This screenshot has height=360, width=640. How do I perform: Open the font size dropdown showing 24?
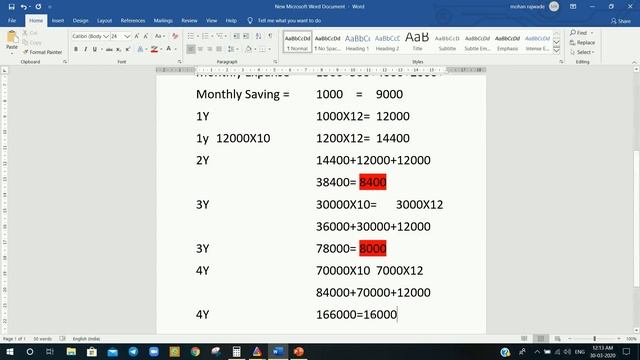coord(127,36)
